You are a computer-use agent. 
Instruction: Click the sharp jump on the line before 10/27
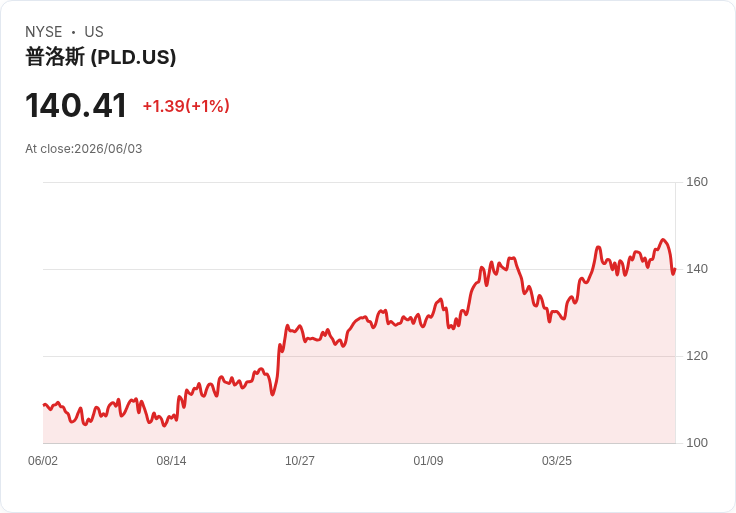[x=278, y=359]
